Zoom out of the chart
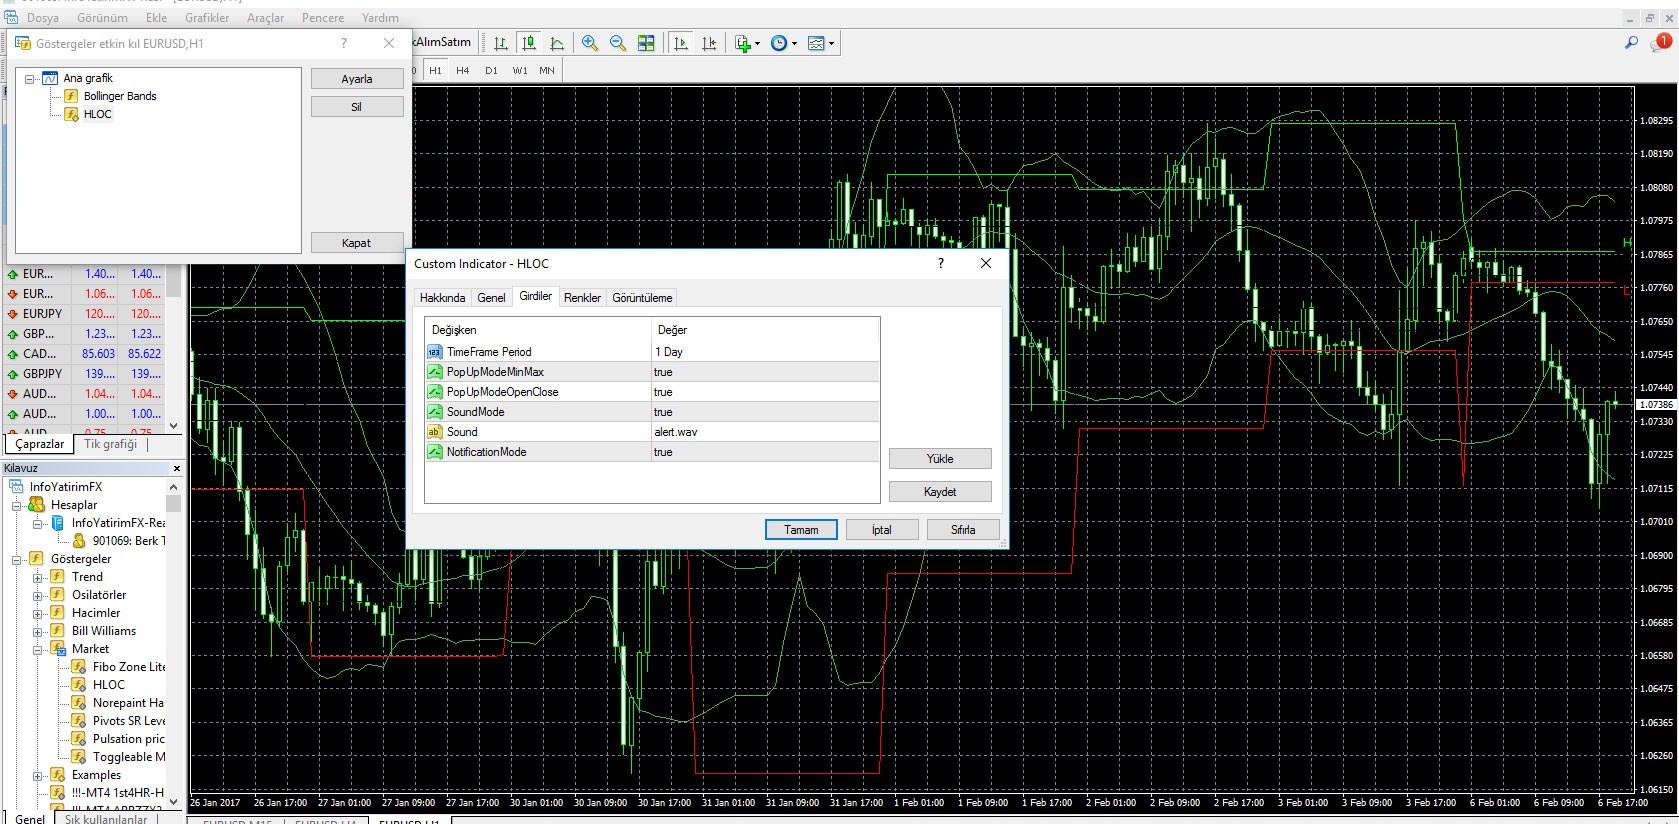The image size is (1679, 824). coord(618,43)
